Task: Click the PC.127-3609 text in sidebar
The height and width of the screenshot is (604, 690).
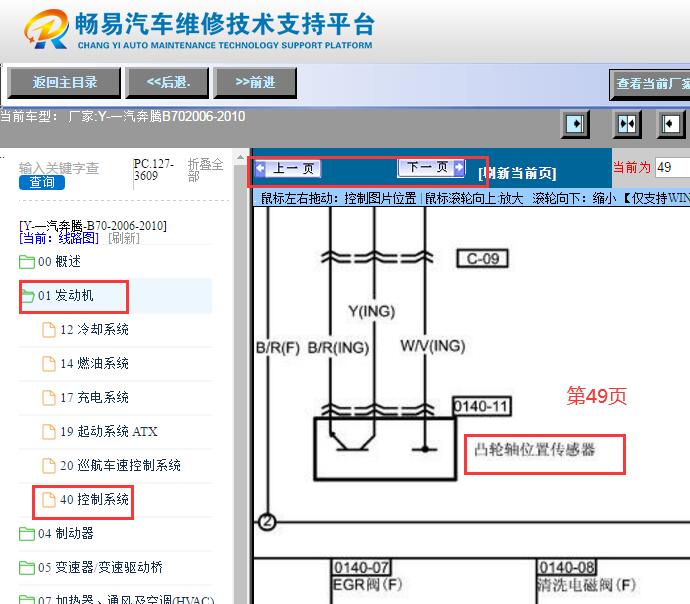Action: point(154,170)
